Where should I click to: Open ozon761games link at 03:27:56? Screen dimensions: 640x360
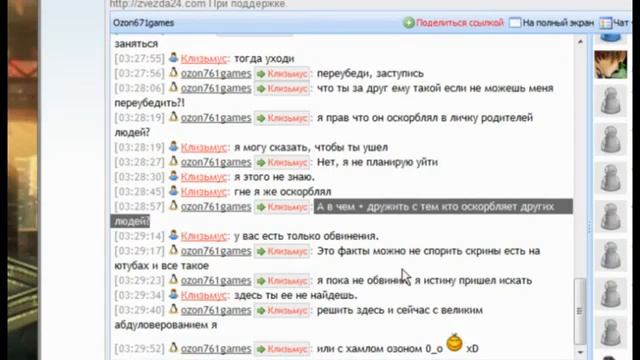[216, 73]
